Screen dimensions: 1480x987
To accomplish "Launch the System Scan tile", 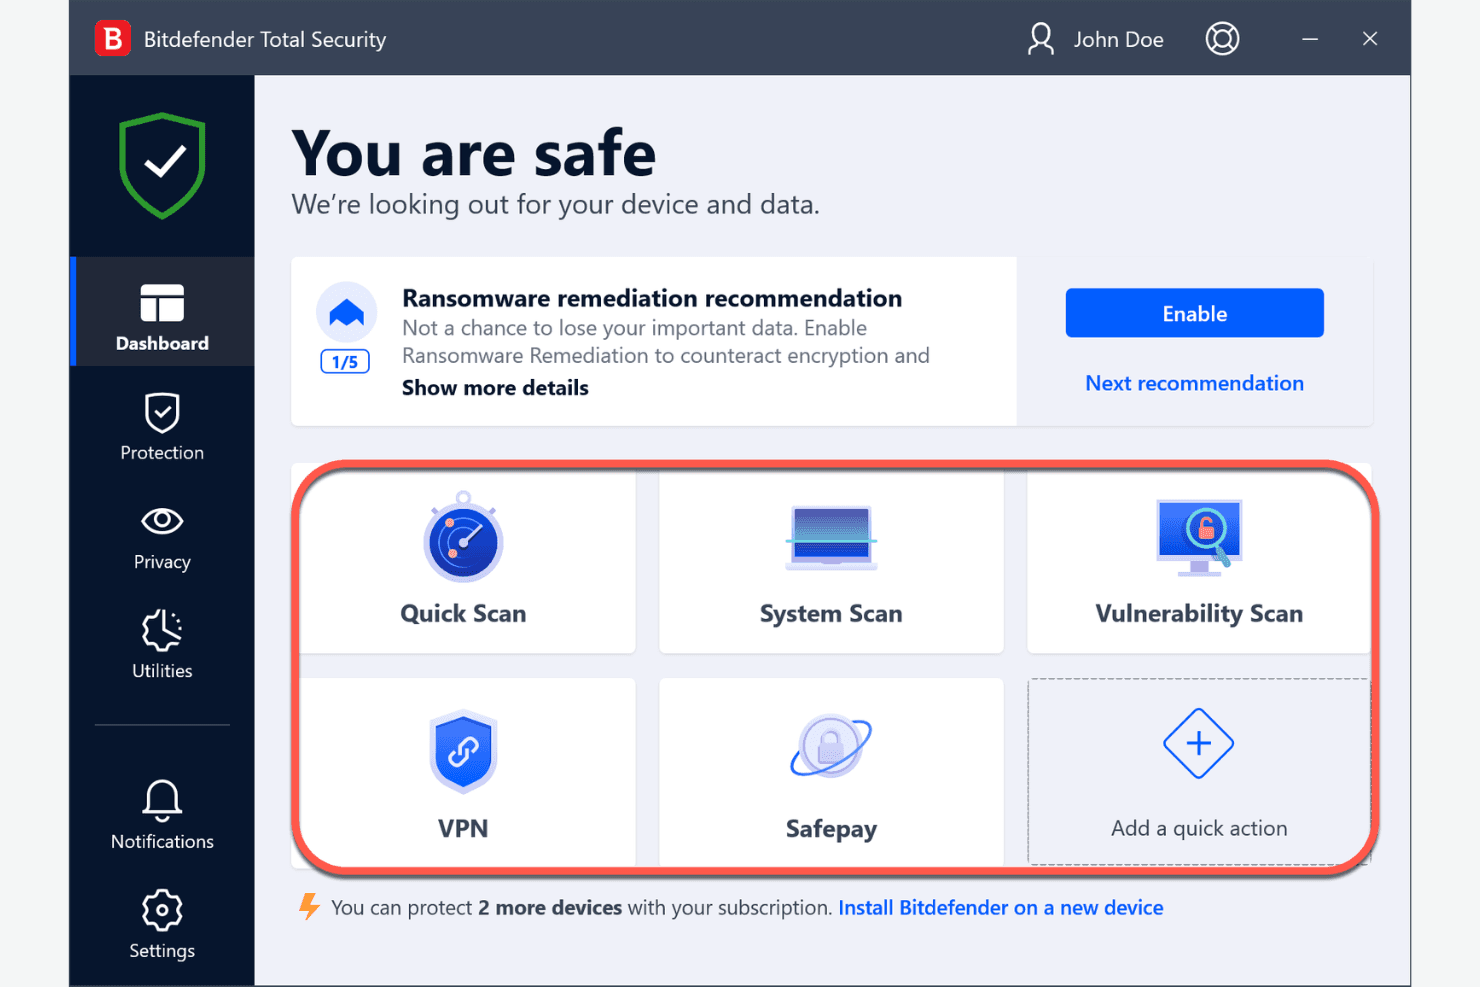I will [x=831, y=560].
